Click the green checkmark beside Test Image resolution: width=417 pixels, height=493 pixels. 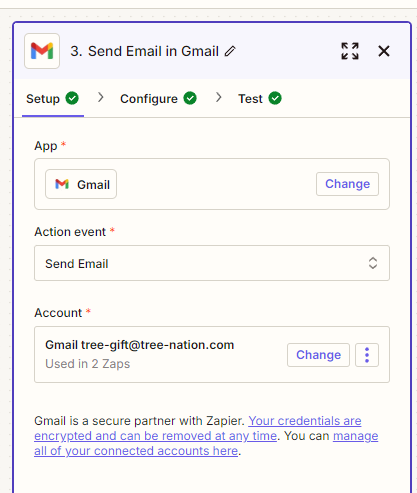click(x=275, y=98)
